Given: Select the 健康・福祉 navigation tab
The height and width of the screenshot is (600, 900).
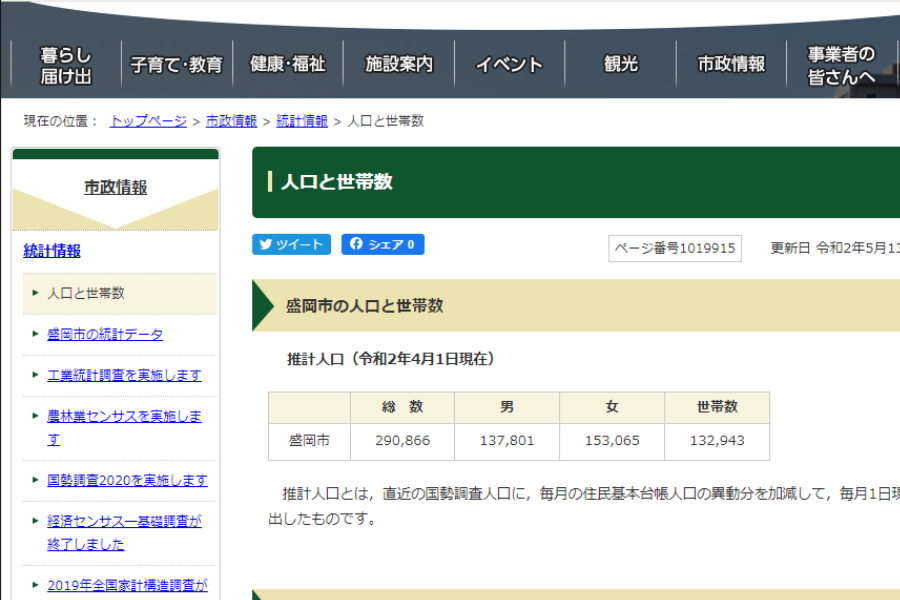Looking at the screenshot, I should [x=288, y=65].
